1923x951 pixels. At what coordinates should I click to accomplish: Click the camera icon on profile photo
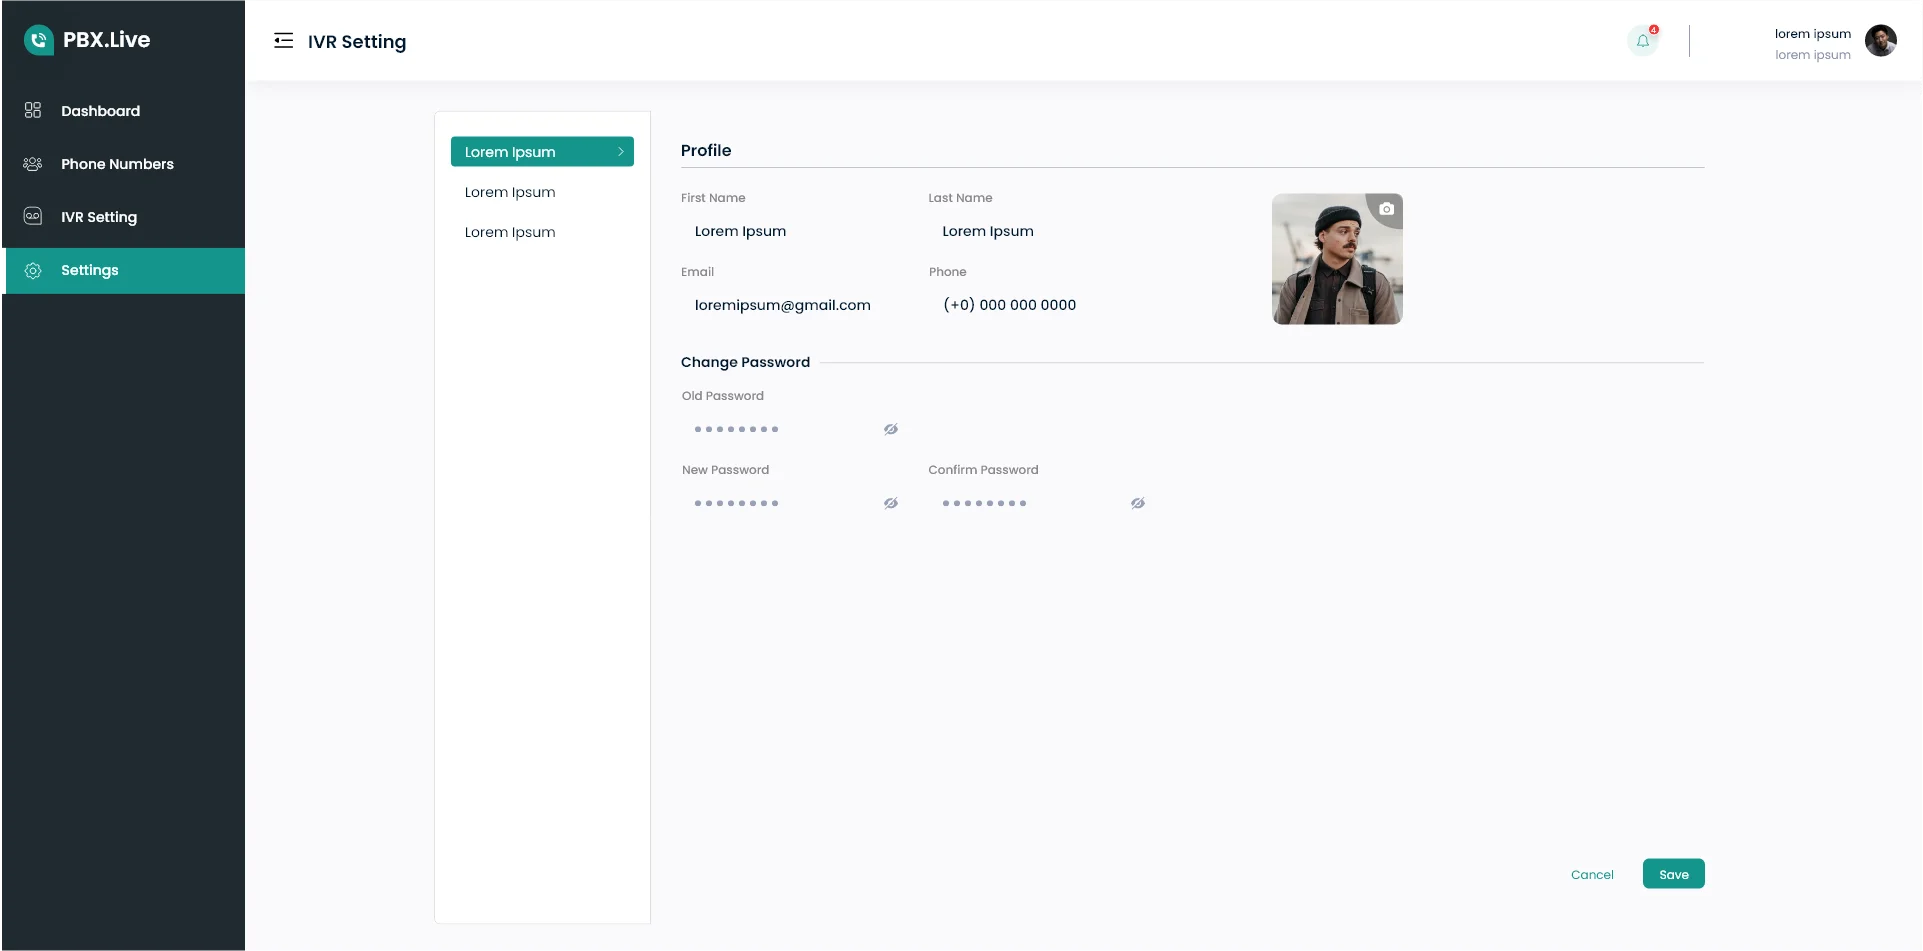pos(1386,209)
